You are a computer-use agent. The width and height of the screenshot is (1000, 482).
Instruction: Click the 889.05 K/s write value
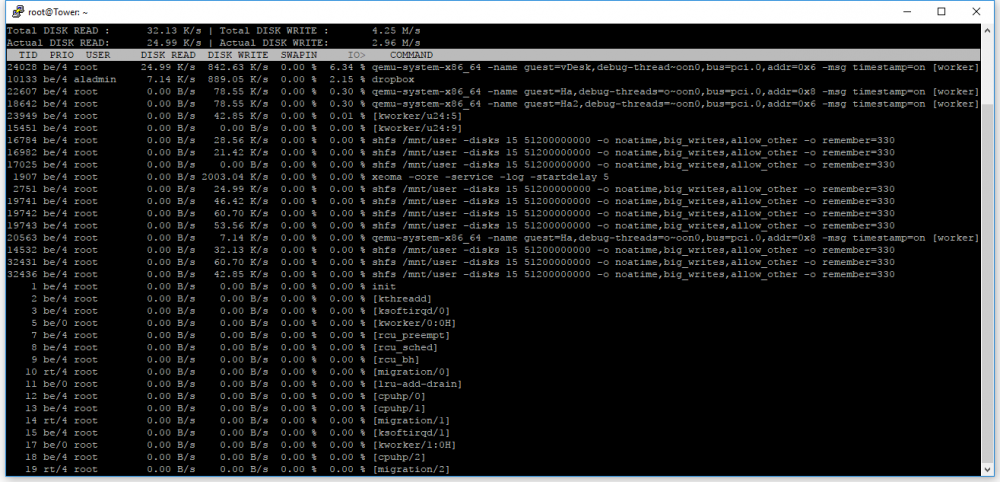click(238, 80)
